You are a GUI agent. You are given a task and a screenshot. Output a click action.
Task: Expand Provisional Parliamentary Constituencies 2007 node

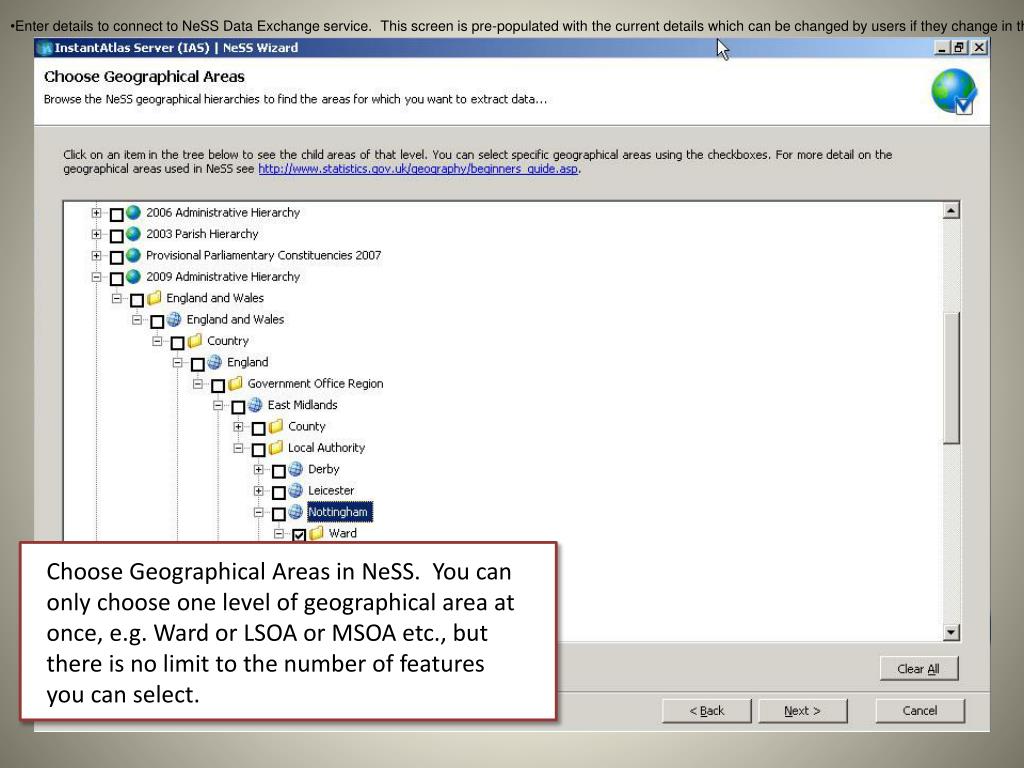point(97,255)
